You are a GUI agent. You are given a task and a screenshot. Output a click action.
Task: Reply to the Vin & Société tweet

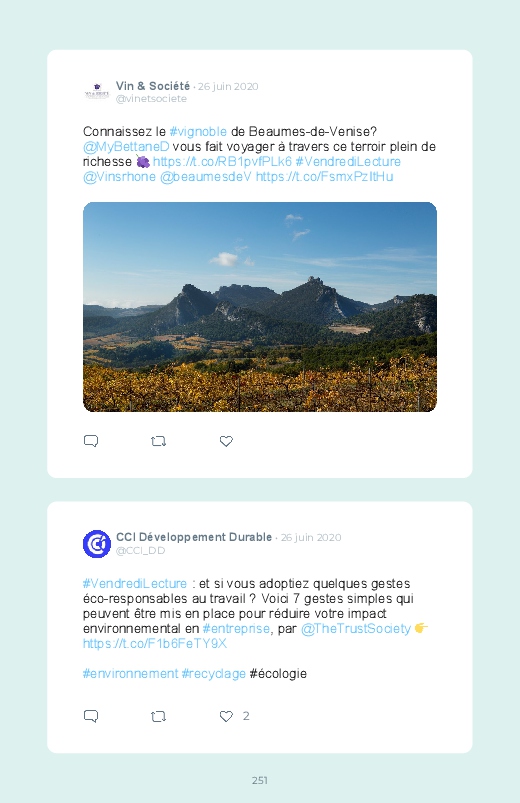(91, 441)
